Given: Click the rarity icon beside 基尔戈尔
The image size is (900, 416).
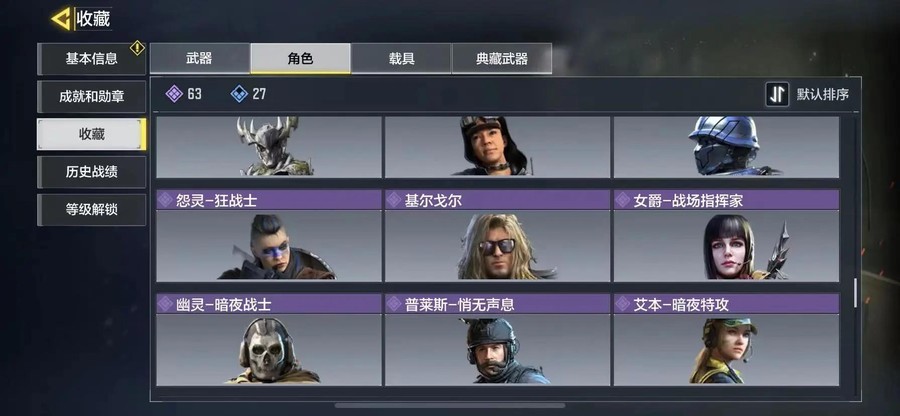Looking at the screenshot, I should (x=393, y=200).
